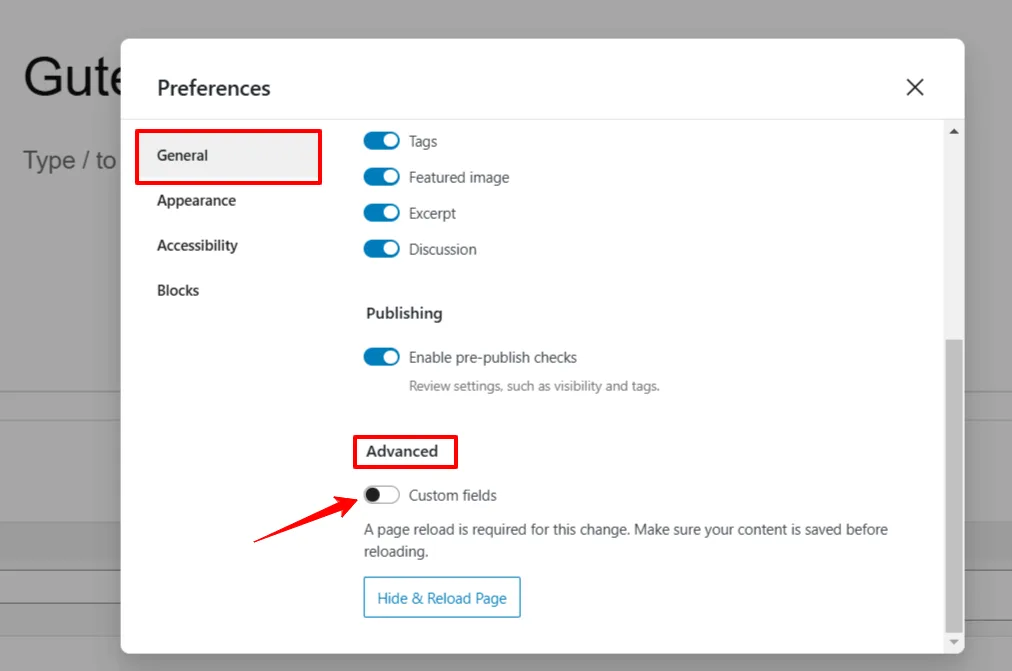Click the Tags label text
This screenshot has width=1012, height=671.
(423, 142)
